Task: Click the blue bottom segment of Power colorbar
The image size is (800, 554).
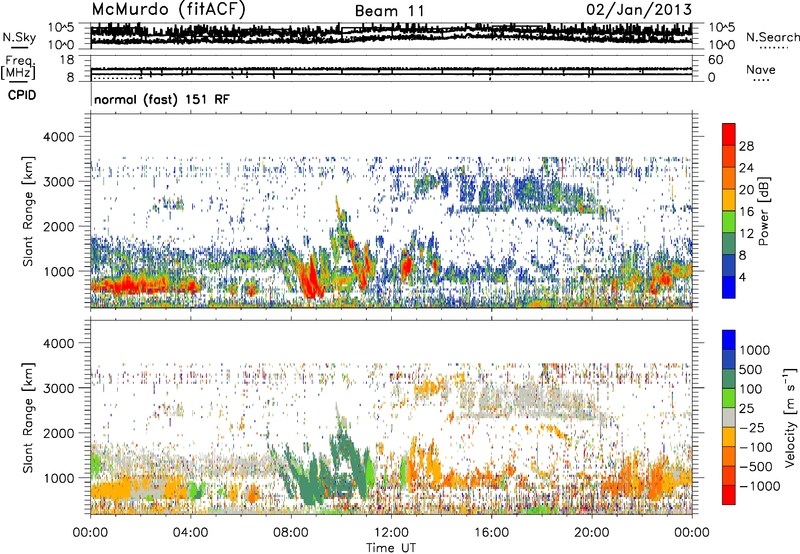Action: (729, 287)
